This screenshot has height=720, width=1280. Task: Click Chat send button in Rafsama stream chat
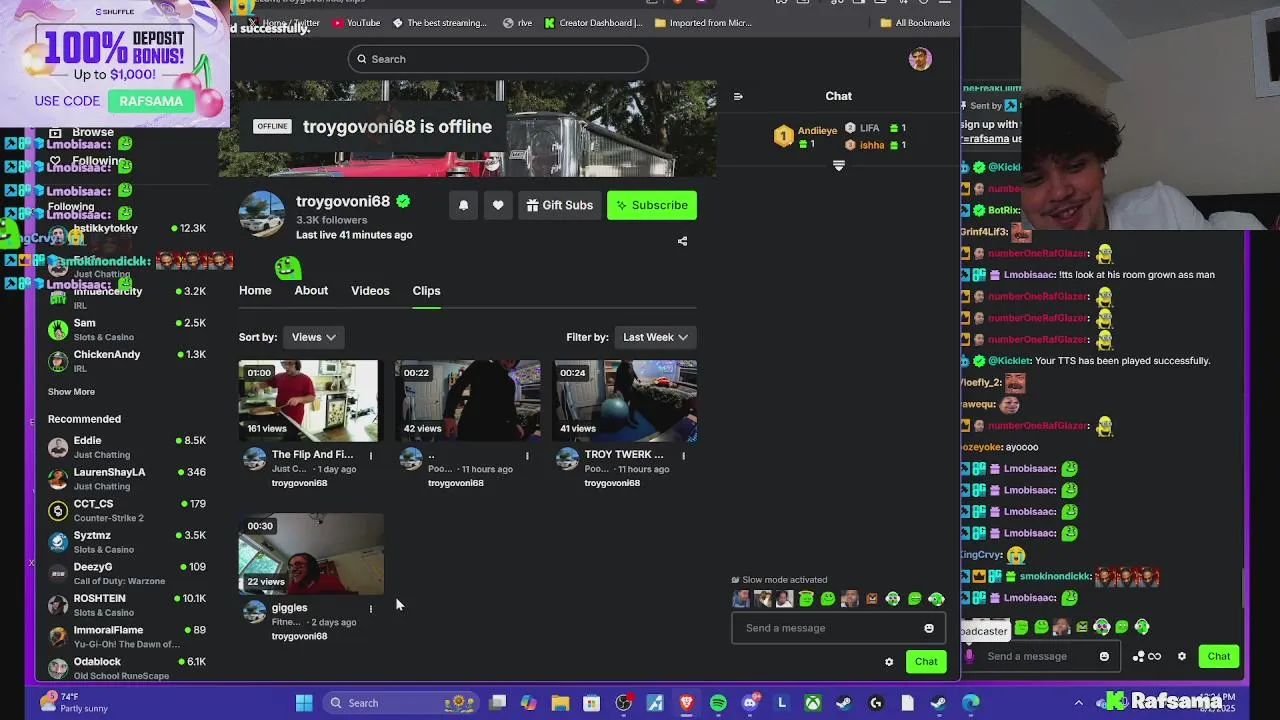pos(1218,656)
